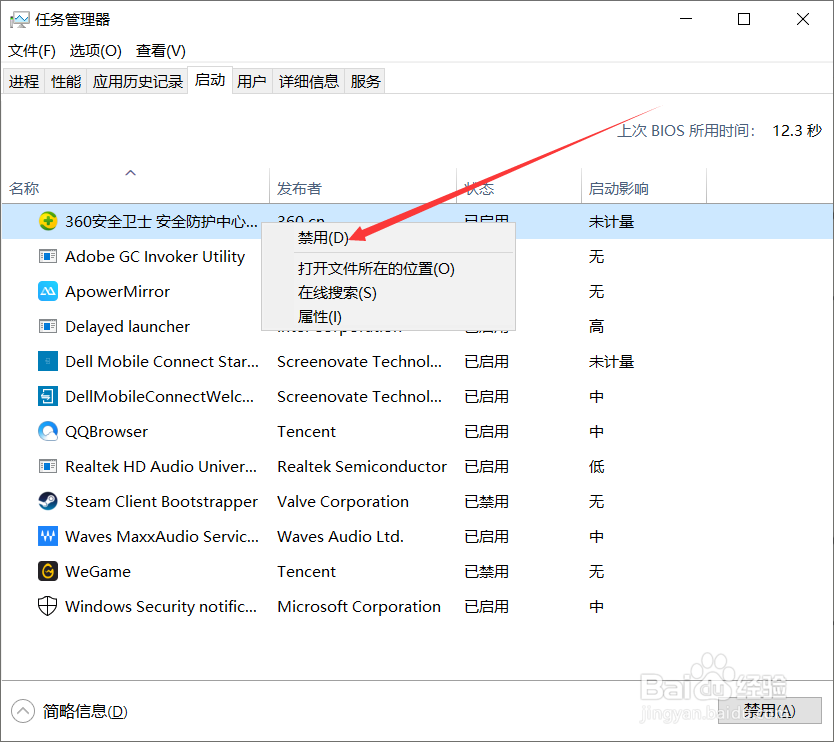This screenshot has height=742, width=834.
Task: Open the 选项(O) menu
Action: point(96,51)
